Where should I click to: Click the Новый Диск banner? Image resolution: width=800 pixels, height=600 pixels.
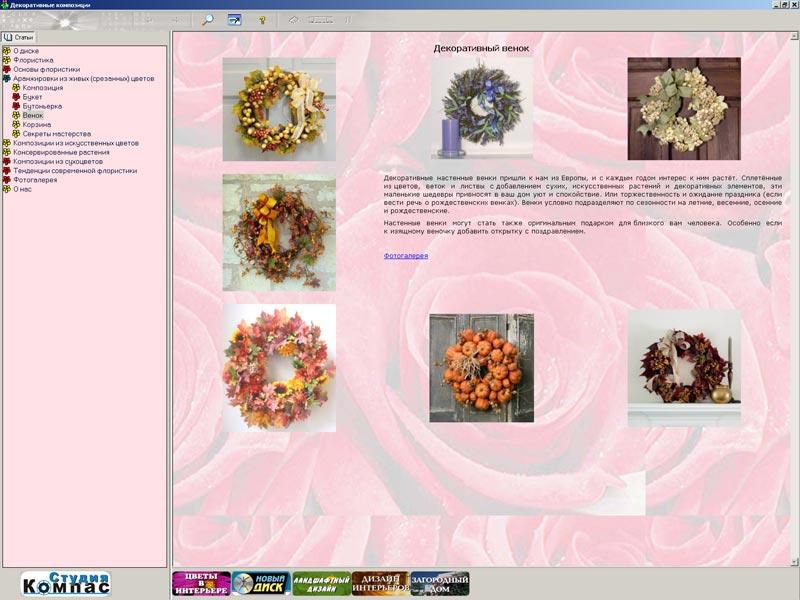pos(261,584)
